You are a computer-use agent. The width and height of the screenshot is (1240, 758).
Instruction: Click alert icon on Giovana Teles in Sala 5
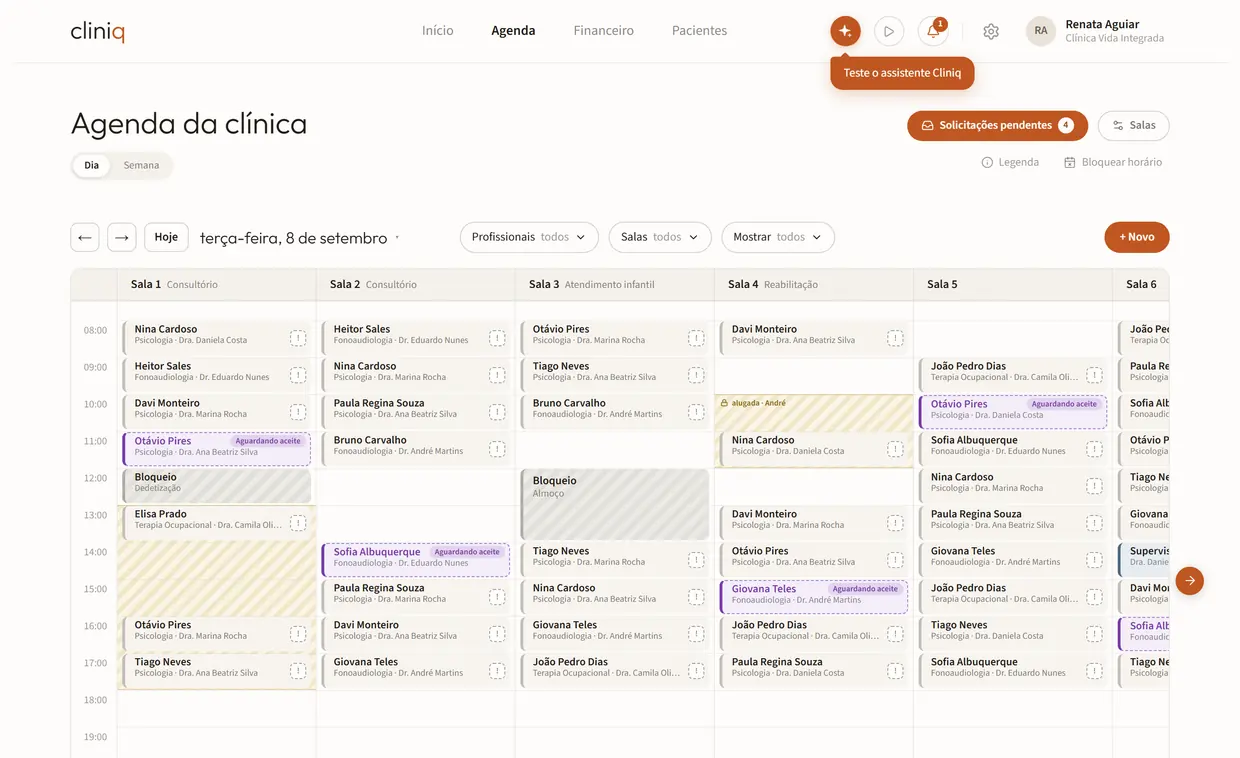(1094, 560)
